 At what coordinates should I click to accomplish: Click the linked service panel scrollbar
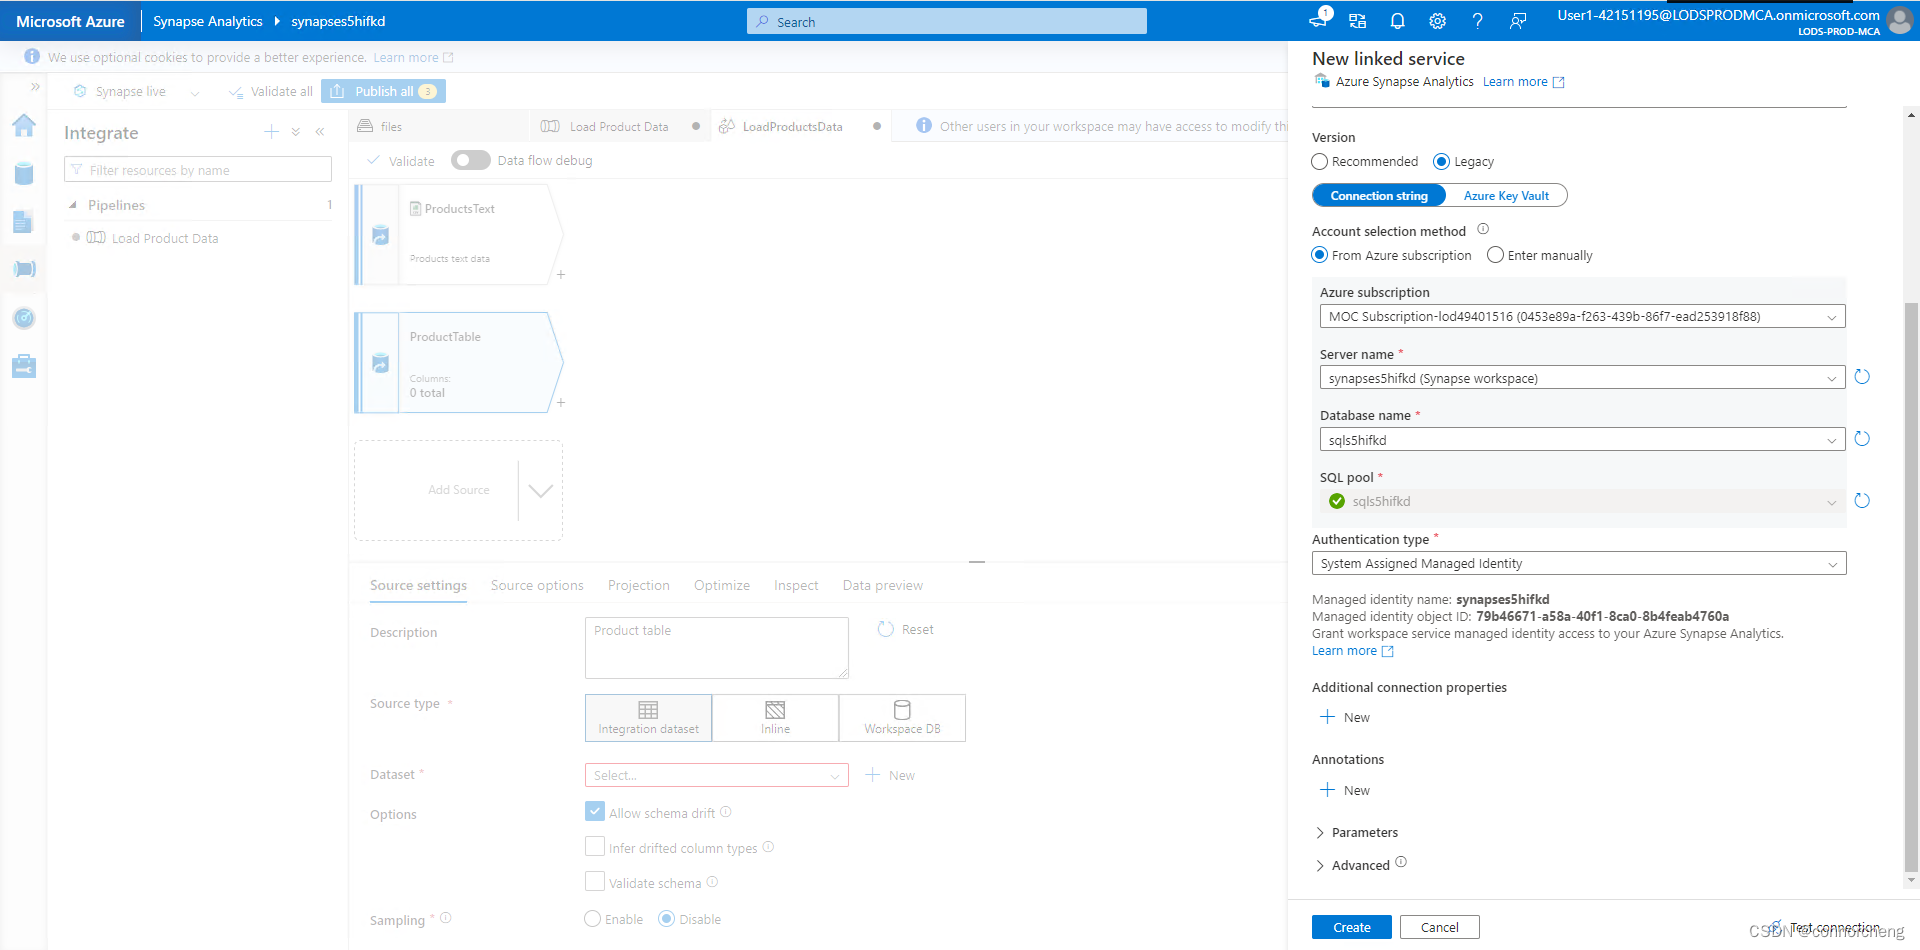coord(1911,585)
